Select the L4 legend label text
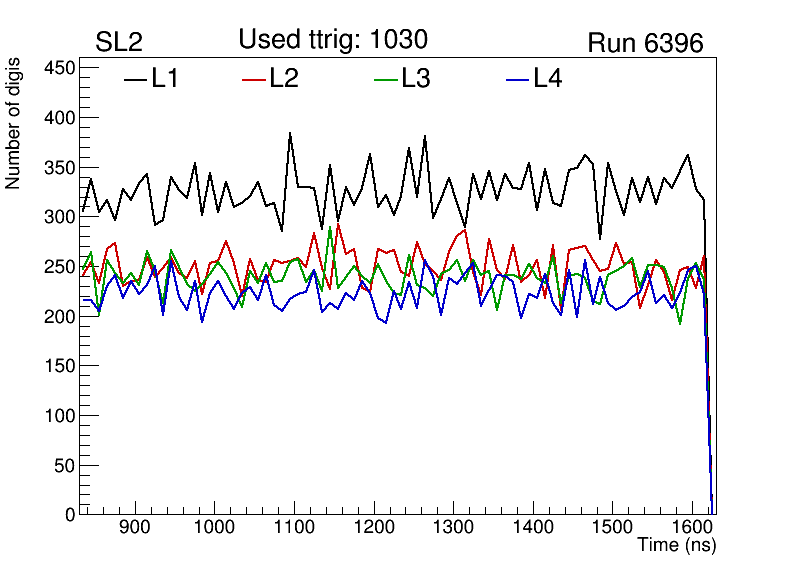 547,78
